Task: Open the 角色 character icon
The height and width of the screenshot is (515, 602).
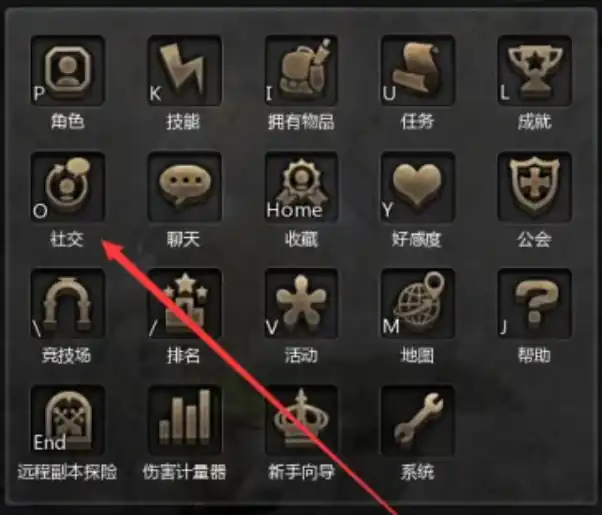Action: click(68, 71)
